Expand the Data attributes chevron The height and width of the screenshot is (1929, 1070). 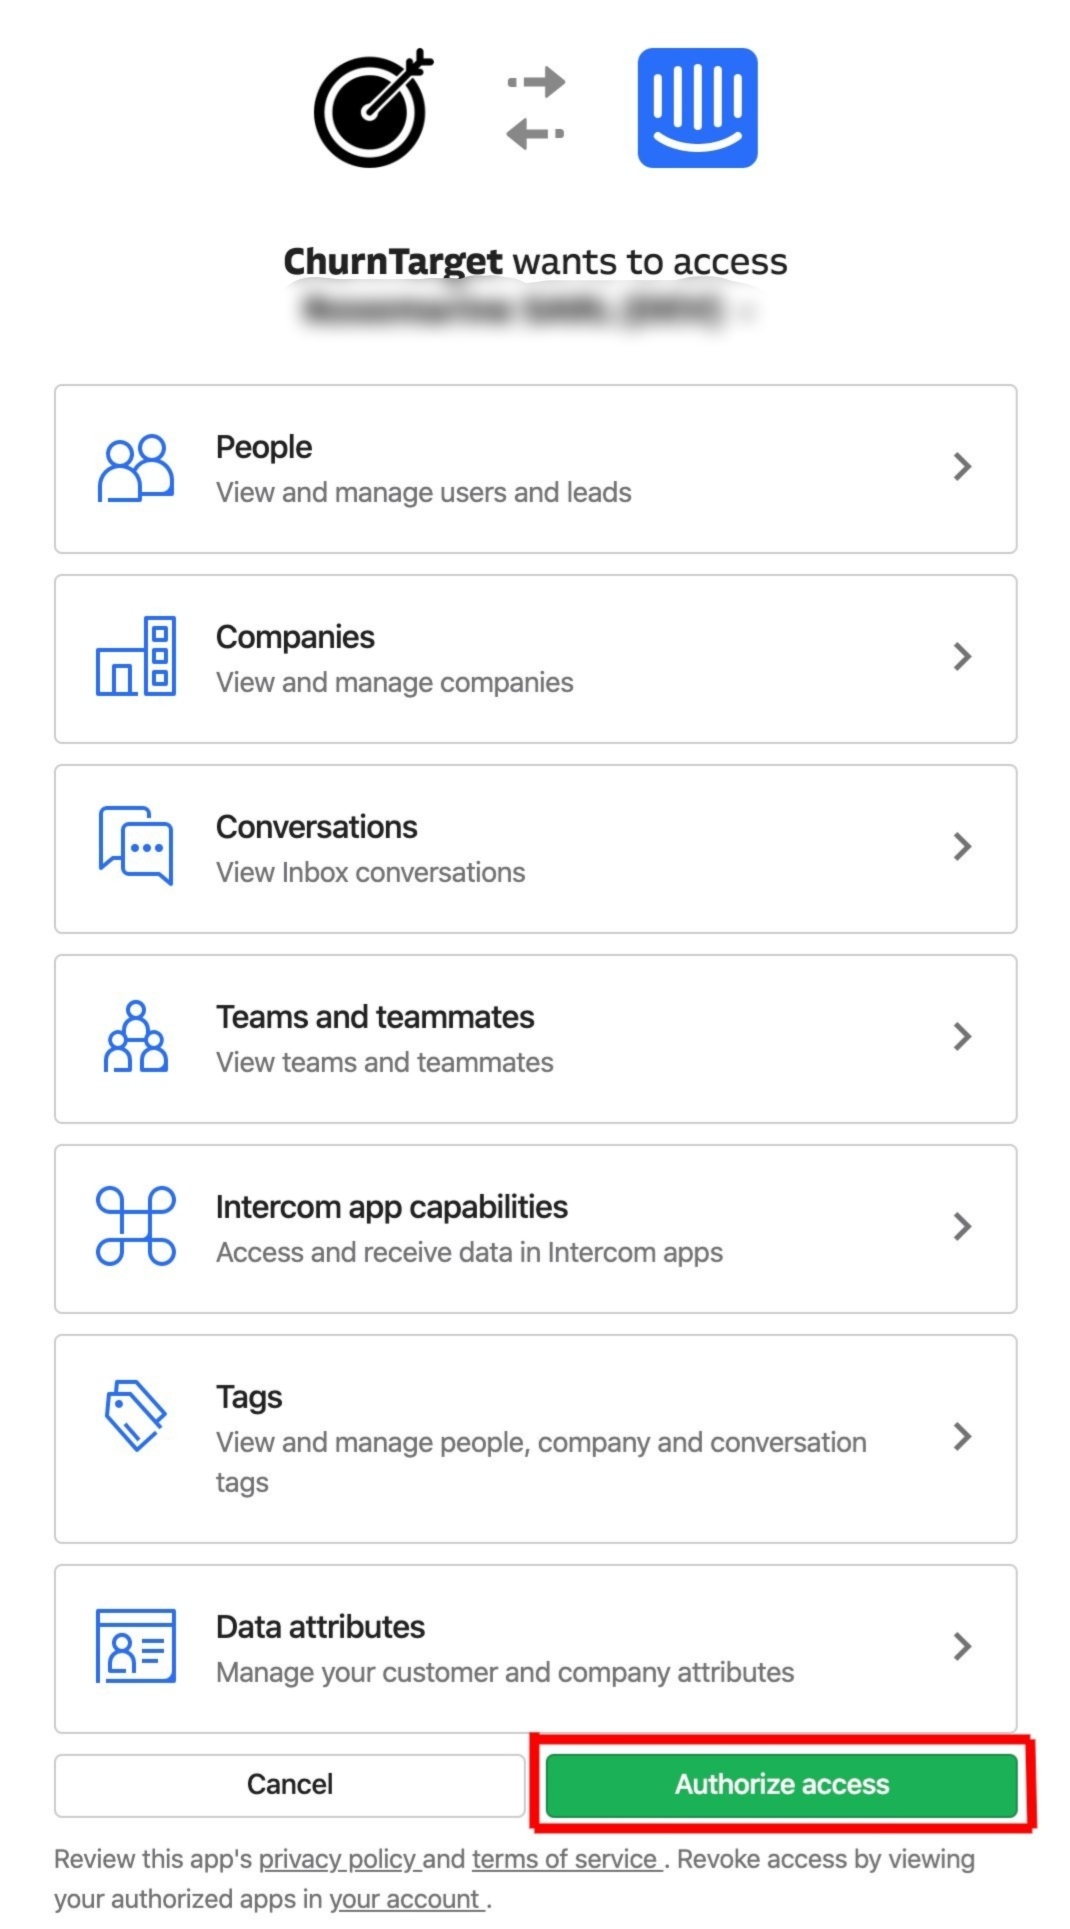click(962, 1647)
